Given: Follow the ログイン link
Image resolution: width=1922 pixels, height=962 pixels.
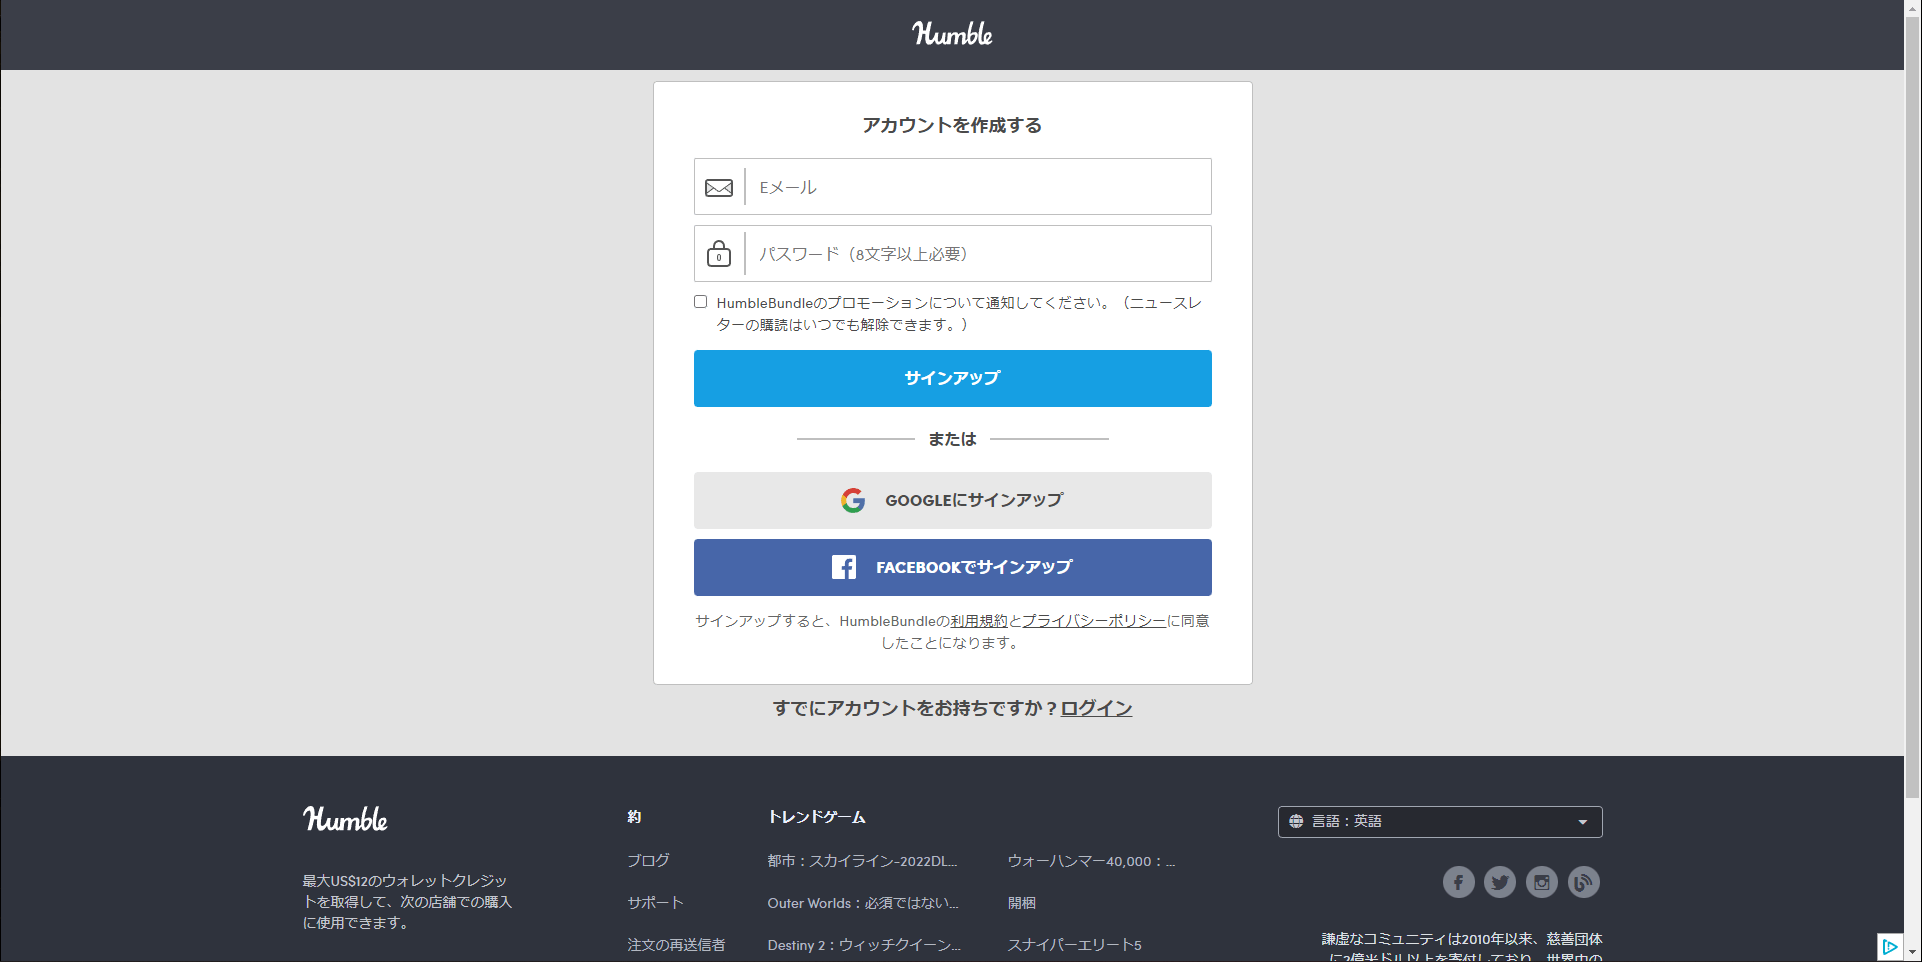Looking at the screenshot, I should (x=1096, y=708).
